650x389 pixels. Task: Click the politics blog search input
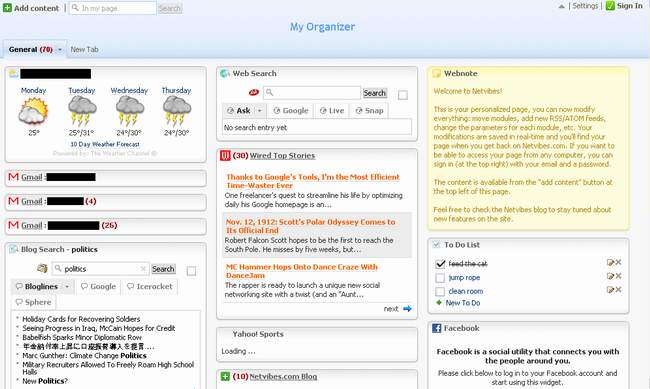pyautogui.click(x=100, y=269)
